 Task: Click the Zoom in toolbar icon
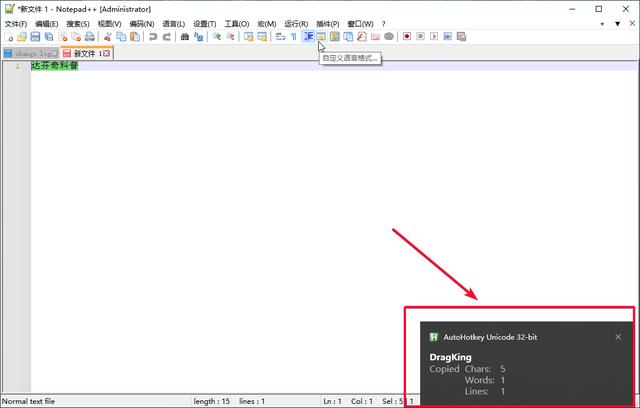(x=216, y=37)
